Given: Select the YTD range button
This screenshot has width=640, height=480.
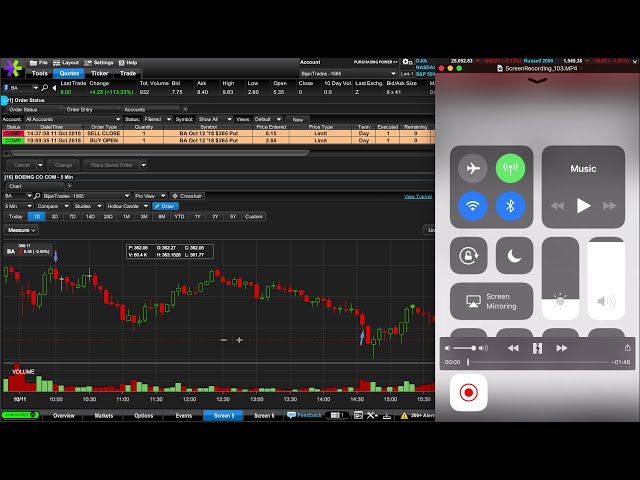Looking at the screenshot, I should coord(179,217).
